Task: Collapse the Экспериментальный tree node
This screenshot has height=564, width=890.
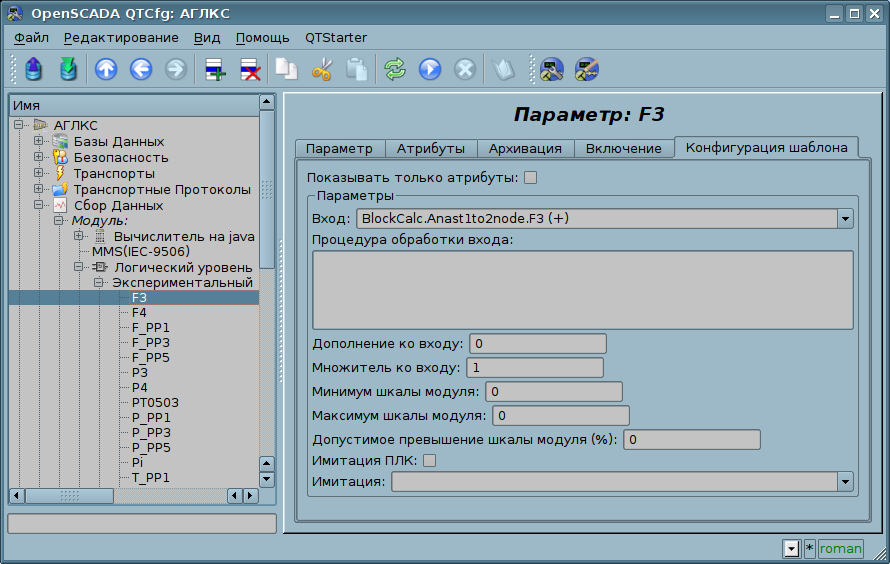Action: [x=99, y=282]
